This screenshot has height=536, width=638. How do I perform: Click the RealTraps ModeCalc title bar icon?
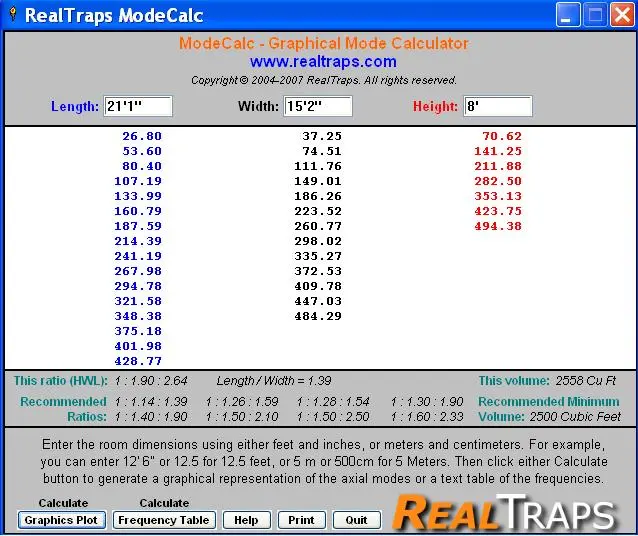click(x=13, y=15)
